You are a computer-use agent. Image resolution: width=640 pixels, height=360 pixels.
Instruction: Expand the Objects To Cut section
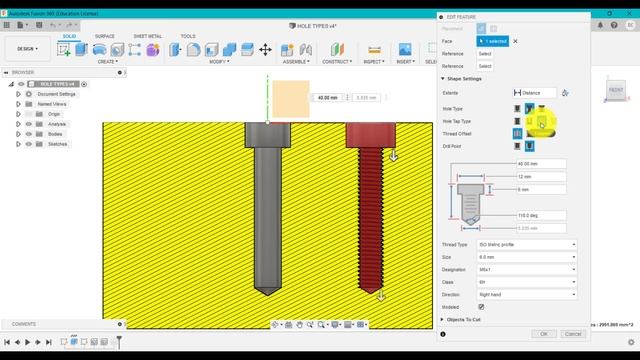pos(442,320)
